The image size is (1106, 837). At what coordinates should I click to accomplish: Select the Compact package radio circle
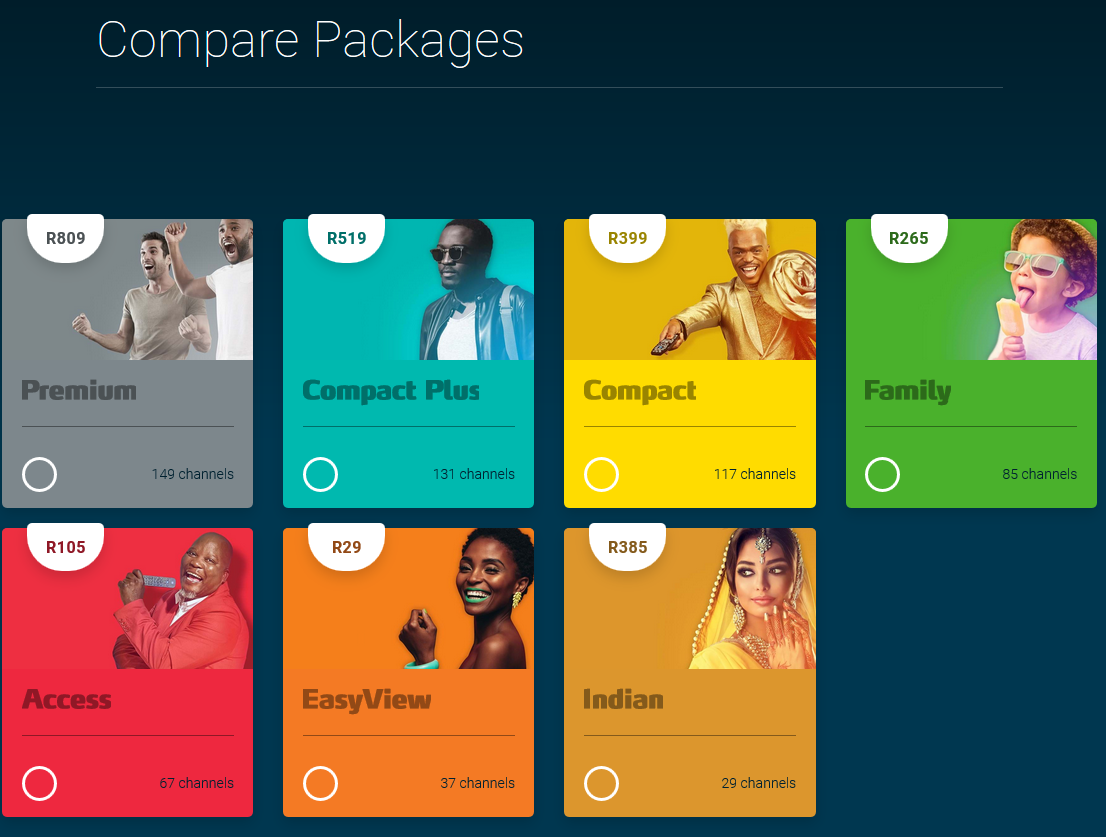(x=602, y=475)
